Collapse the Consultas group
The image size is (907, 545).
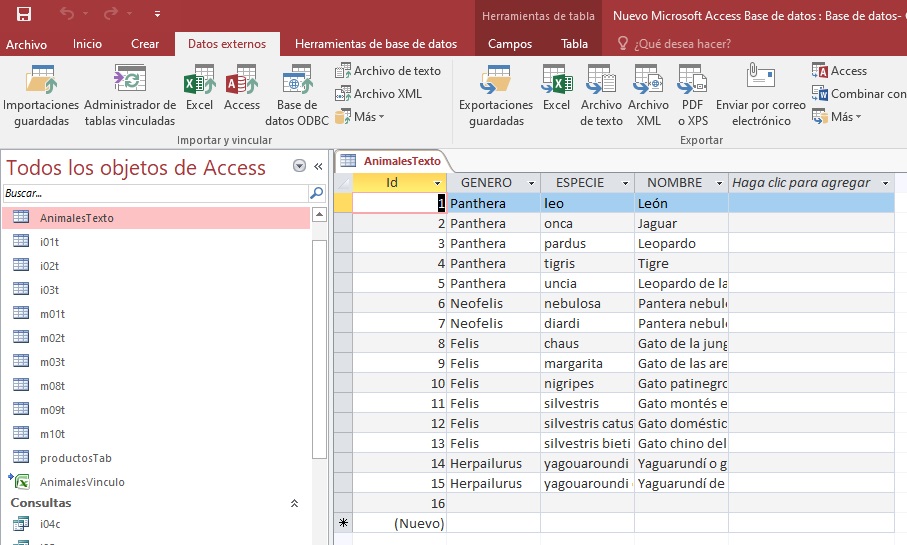pyautogui.click(x=294, y=503)
